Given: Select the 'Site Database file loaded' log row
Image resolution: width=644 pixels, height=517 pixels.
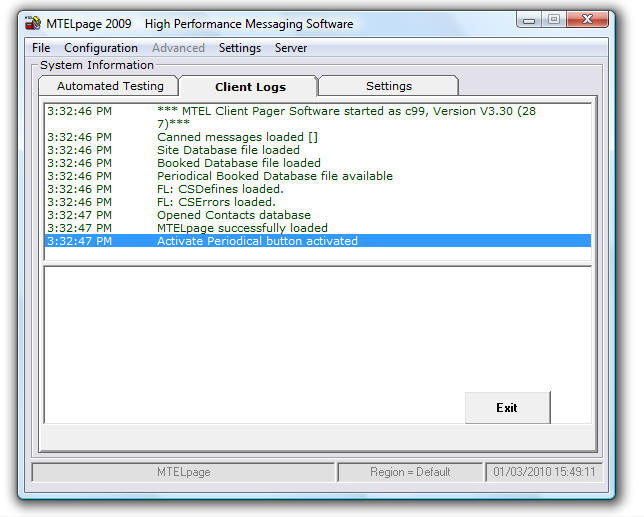Looking at the screenshot, I should tap(318, 150).
